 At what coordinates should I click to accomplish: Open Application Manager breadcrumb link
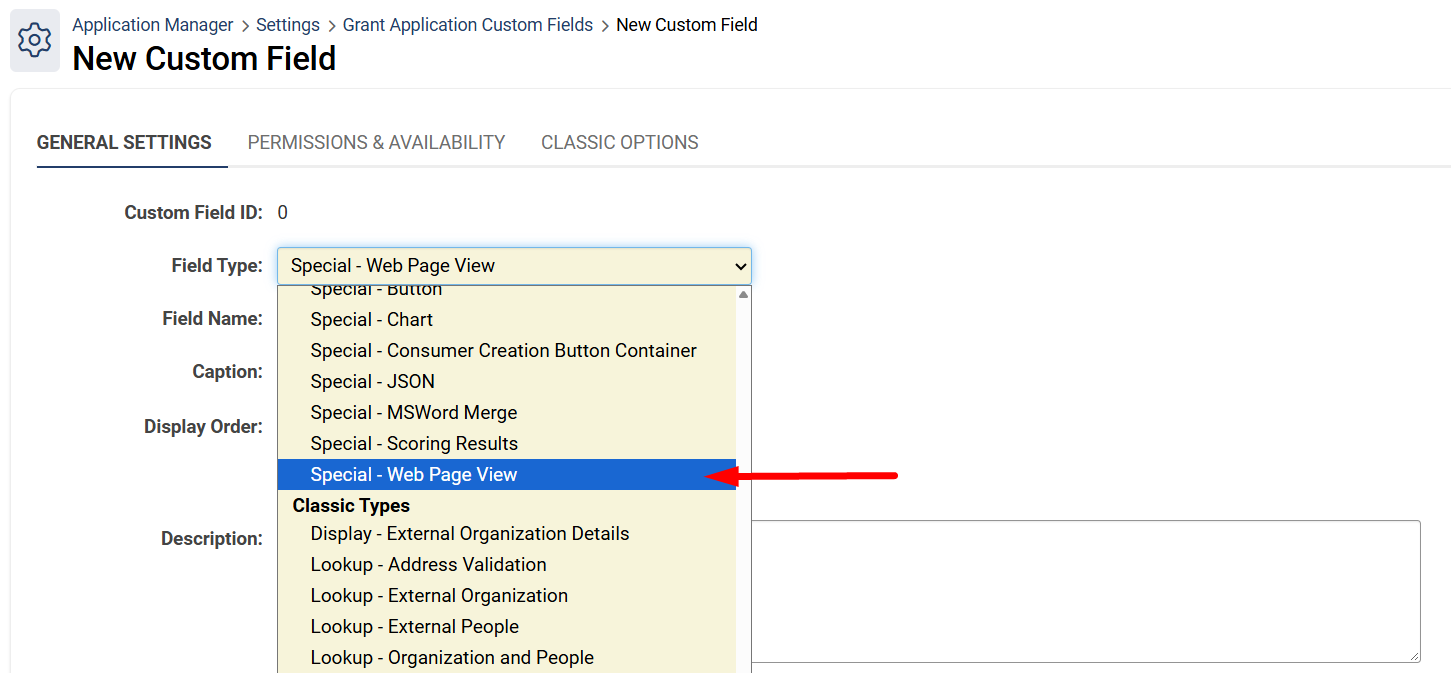pos(153,25)
